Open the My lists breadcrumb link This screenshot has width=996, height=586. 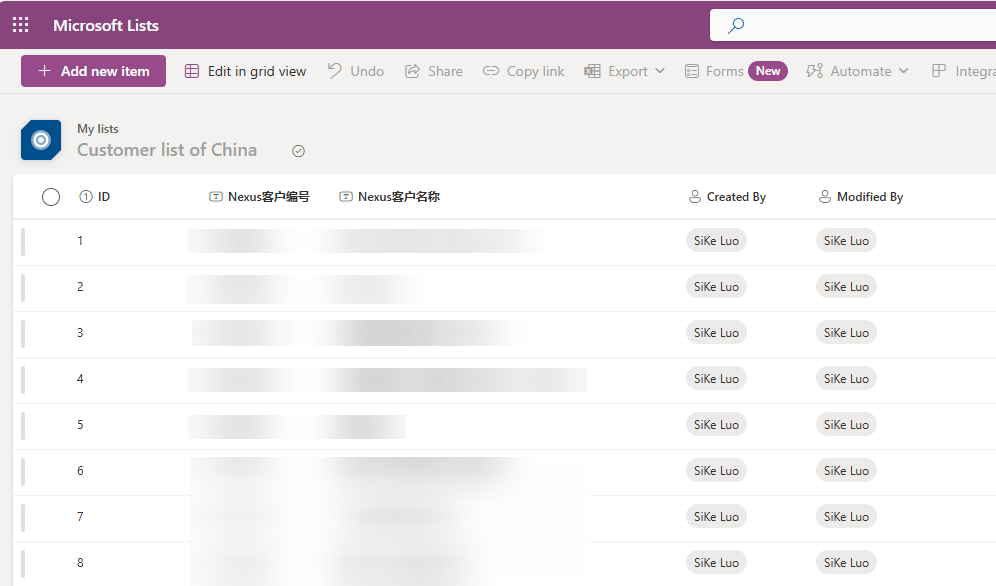[x=98, y=129]
